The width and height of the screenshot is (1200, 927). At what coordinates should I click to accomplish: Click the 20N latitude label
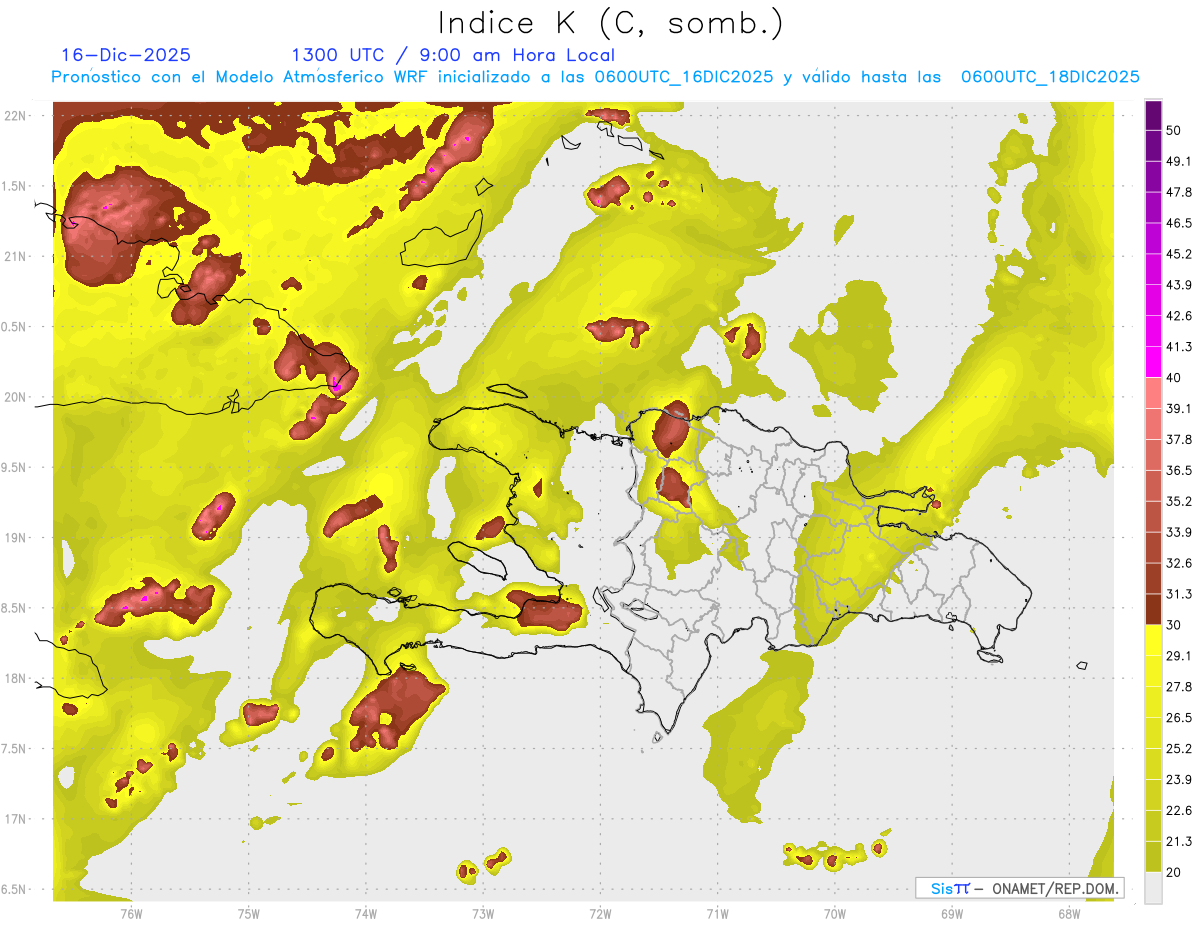click(x=16, y=397)
